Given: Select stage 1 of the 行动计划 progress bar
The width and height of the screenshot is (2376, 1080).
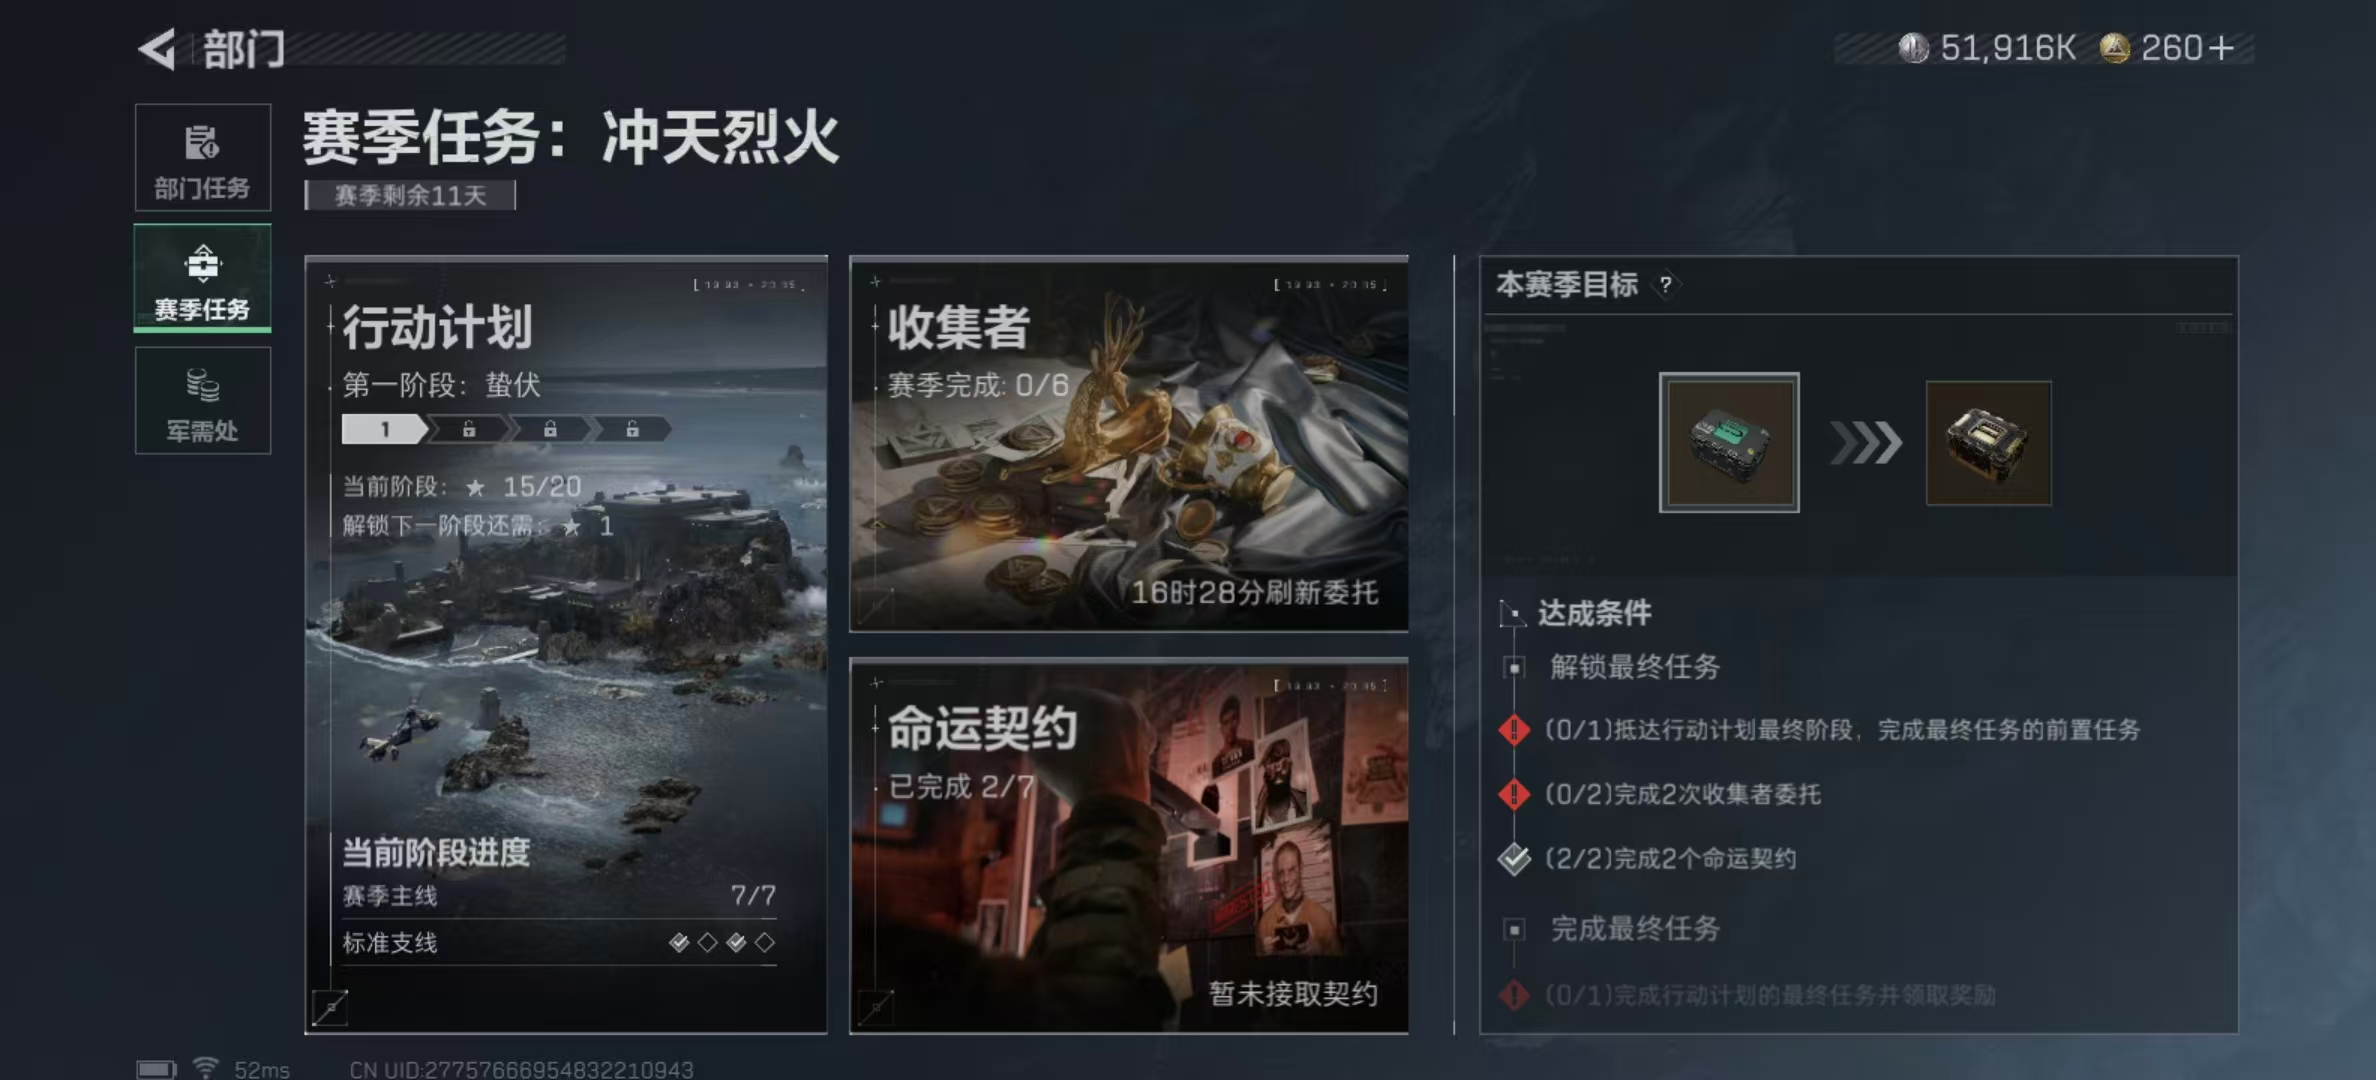Looking at the screenshot, I should 385,429.
